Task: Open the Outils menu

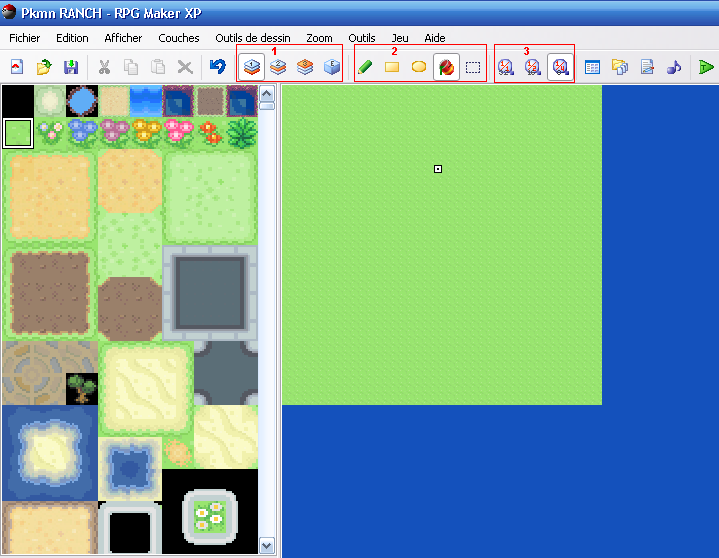Action: pyautogui.click(x=362, y=38)
